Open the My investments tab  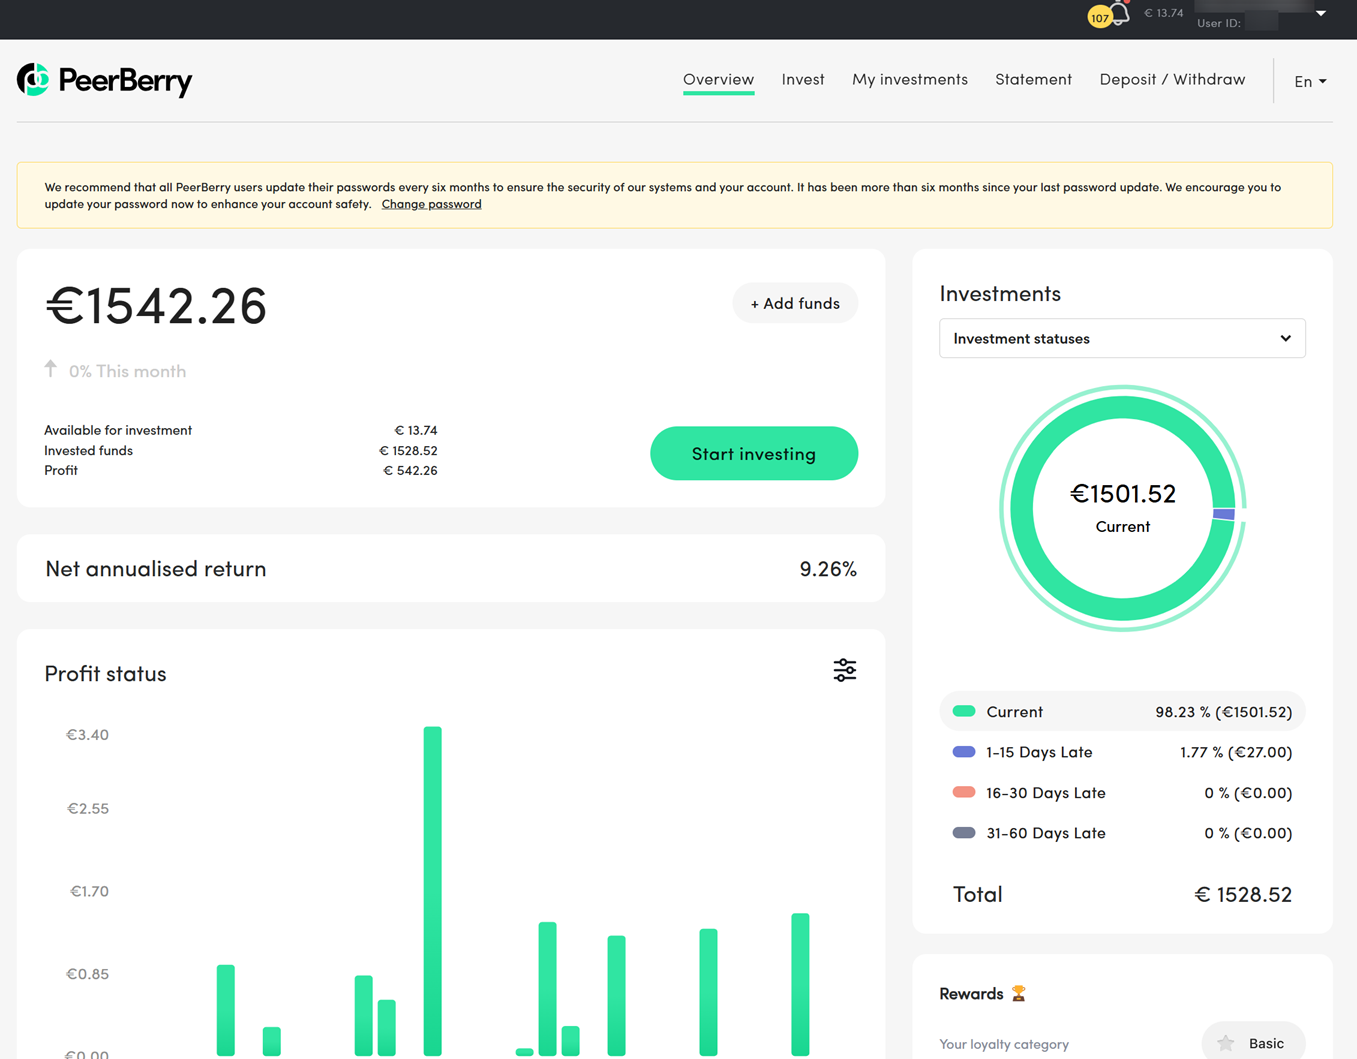click(909, 79)
